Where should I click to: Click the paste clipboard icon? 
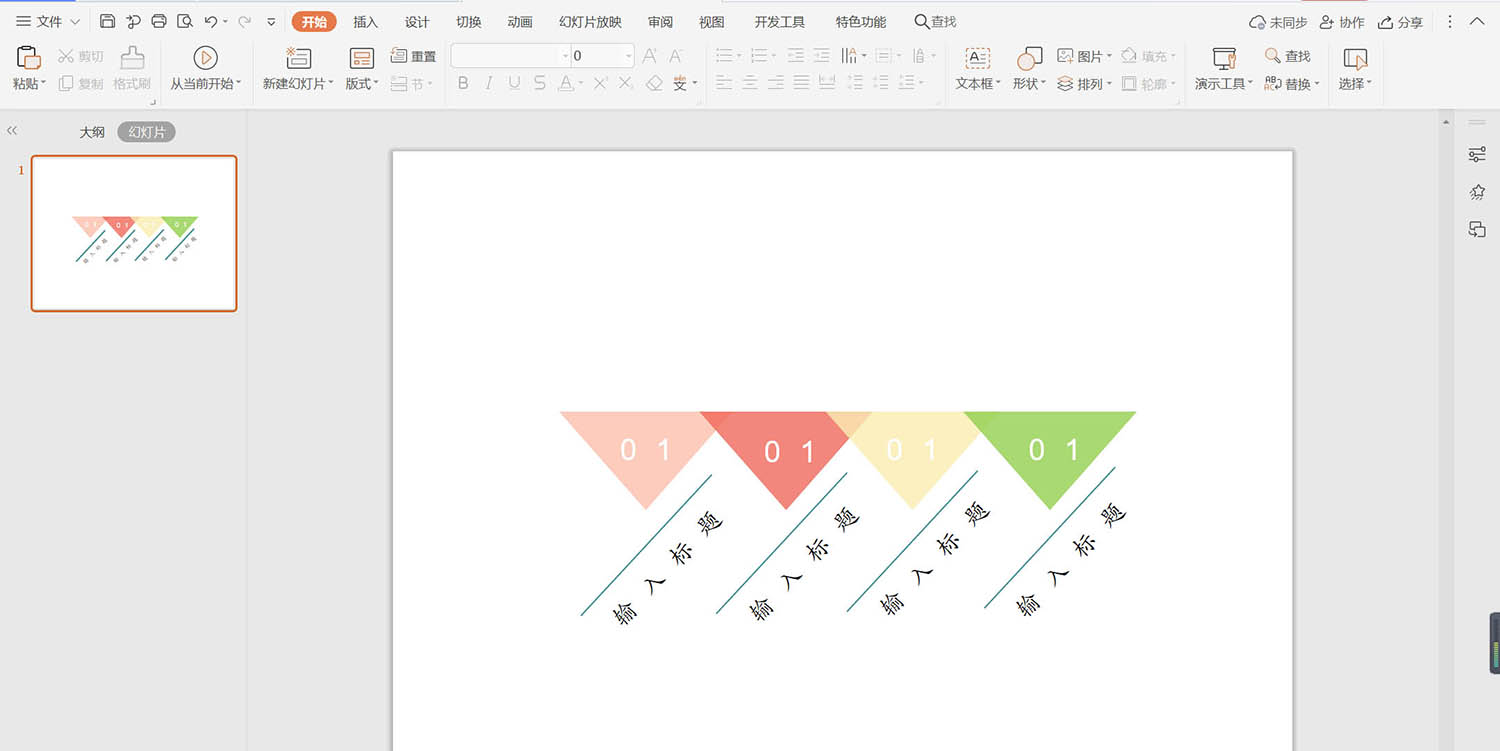[28, 58]
